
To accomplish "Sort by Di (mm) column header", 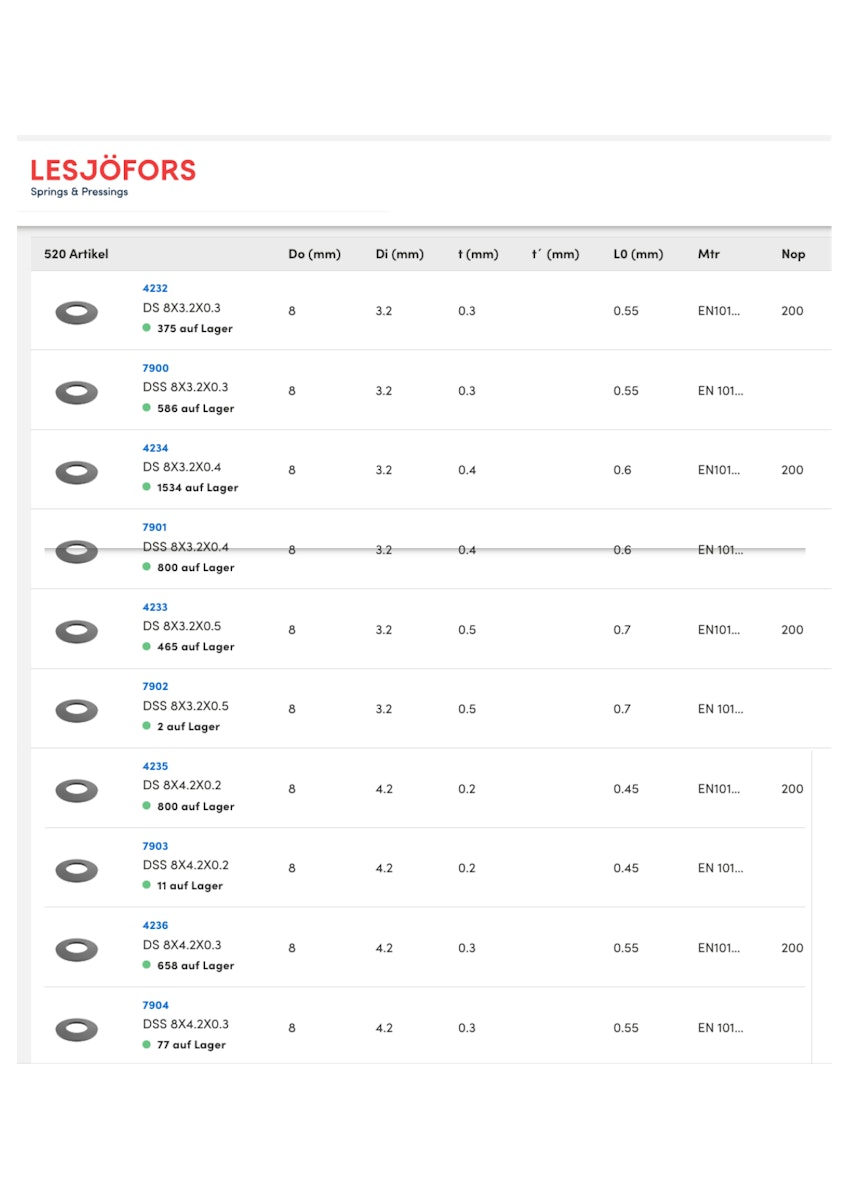I will (x=399, y=254).
